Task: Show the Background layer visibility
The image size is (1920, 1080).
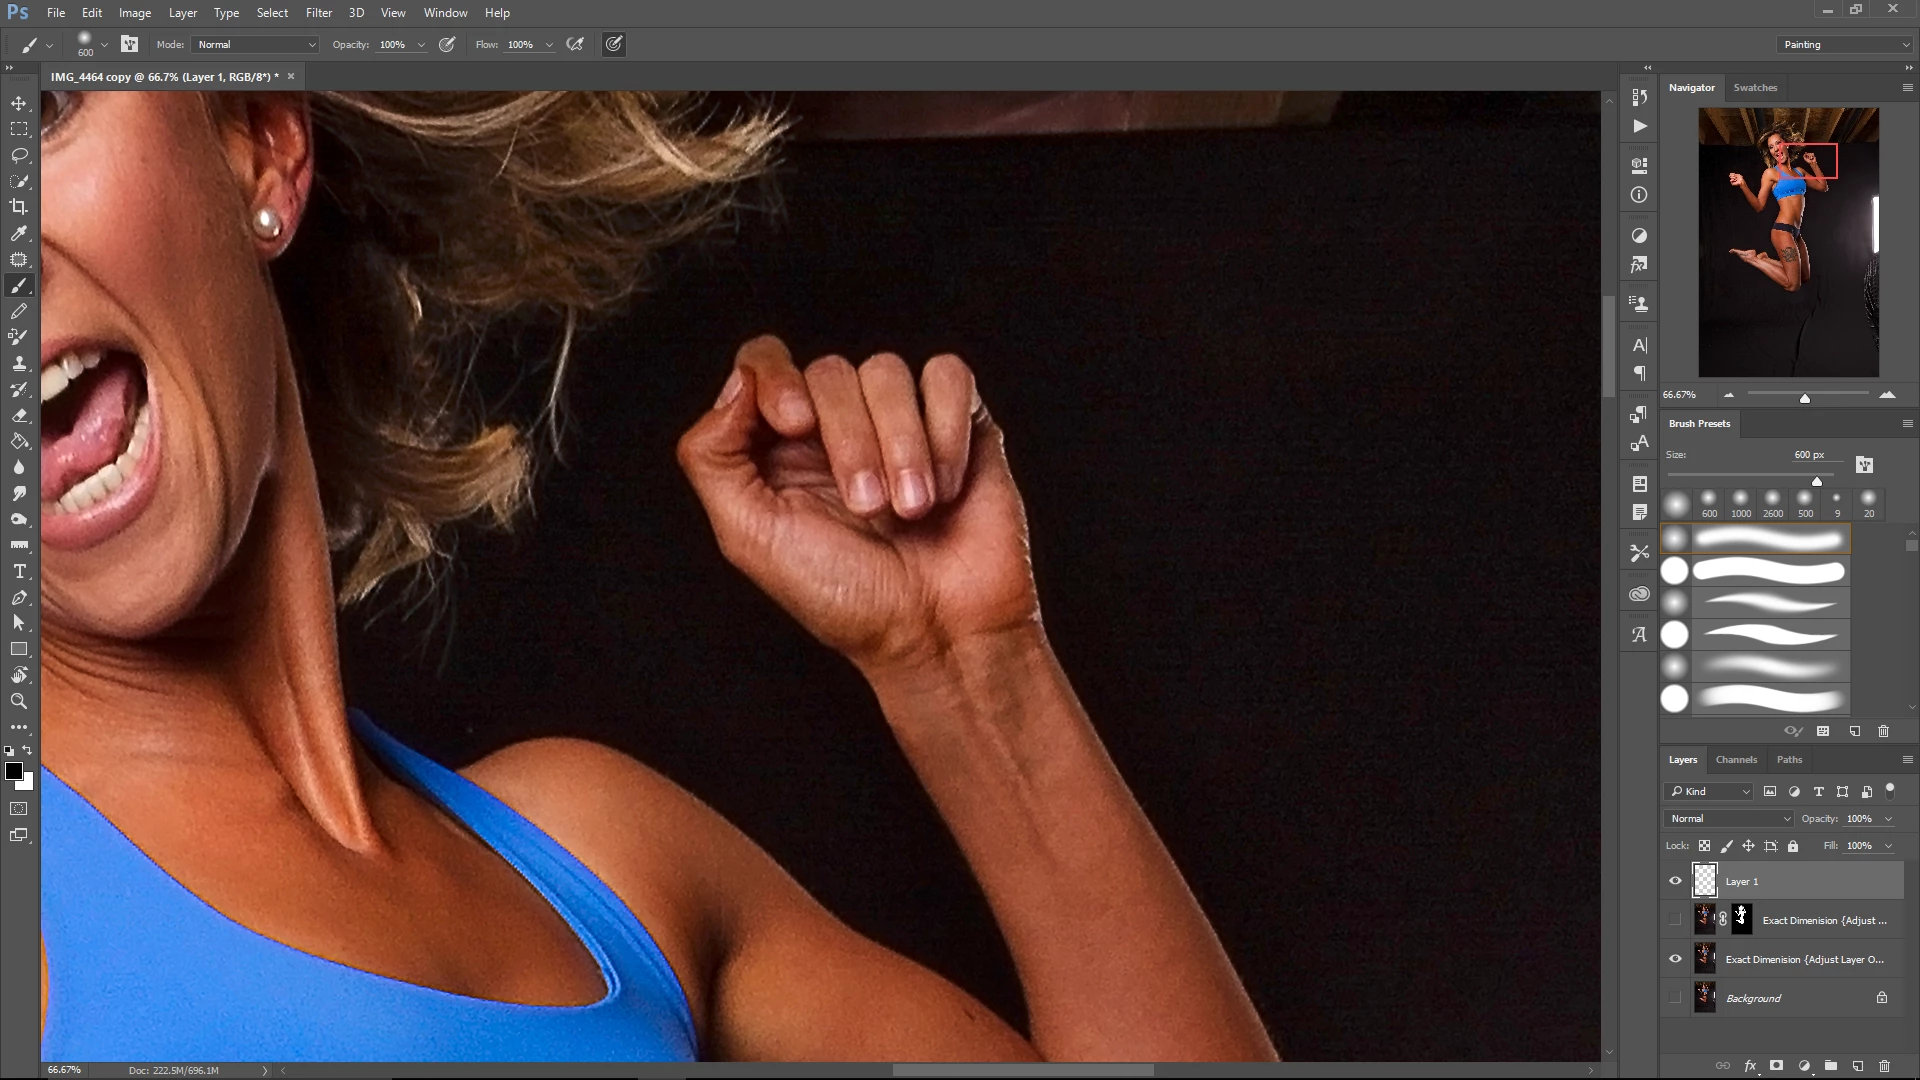Action: click(1675, 998)
